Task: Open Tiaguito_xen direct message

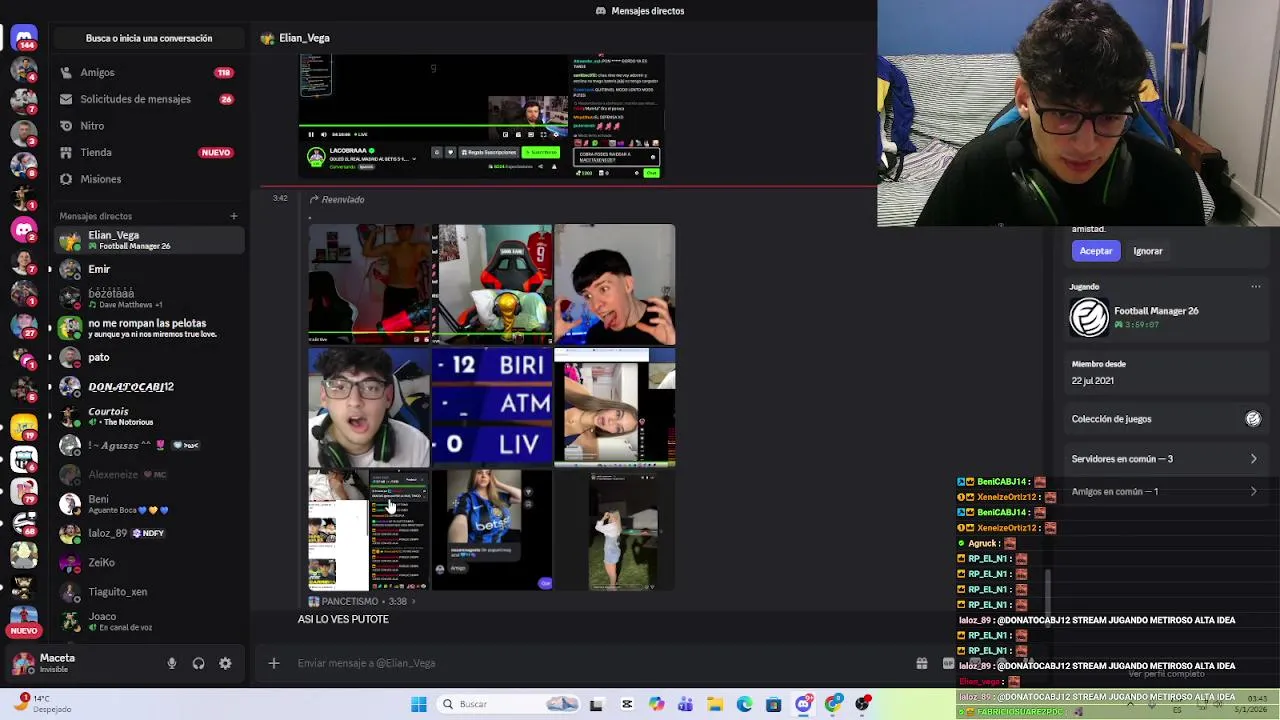Action: (x=148, y=591)
